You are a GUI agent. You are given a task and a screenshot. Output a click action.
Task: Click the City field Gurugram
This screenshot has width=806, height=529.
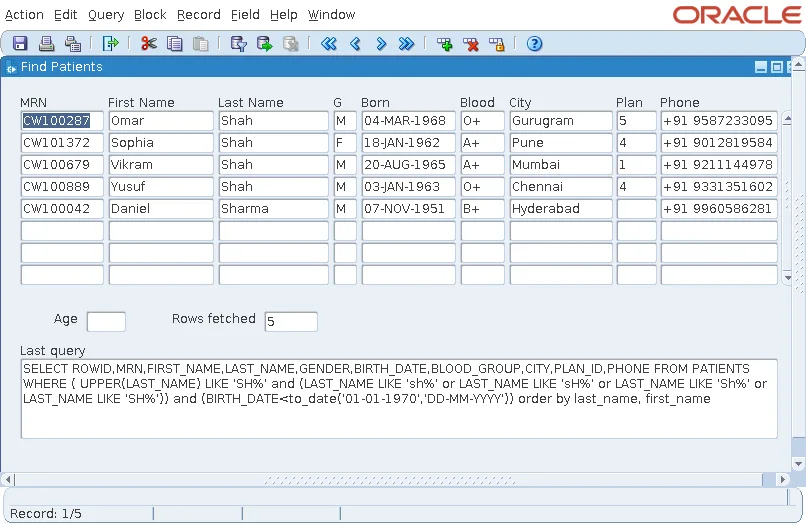pos(561,121)
